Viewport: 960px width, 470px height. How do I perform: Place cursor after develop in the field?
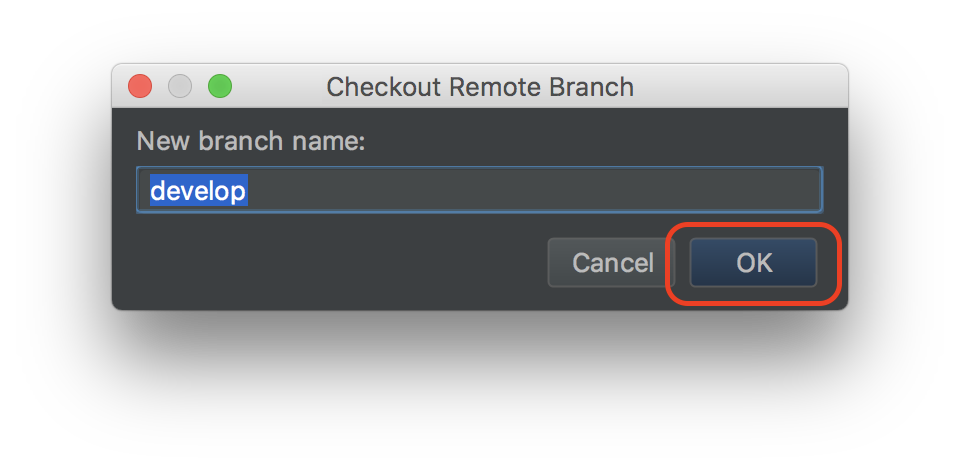pyautogui.click(x=249, y=190)
